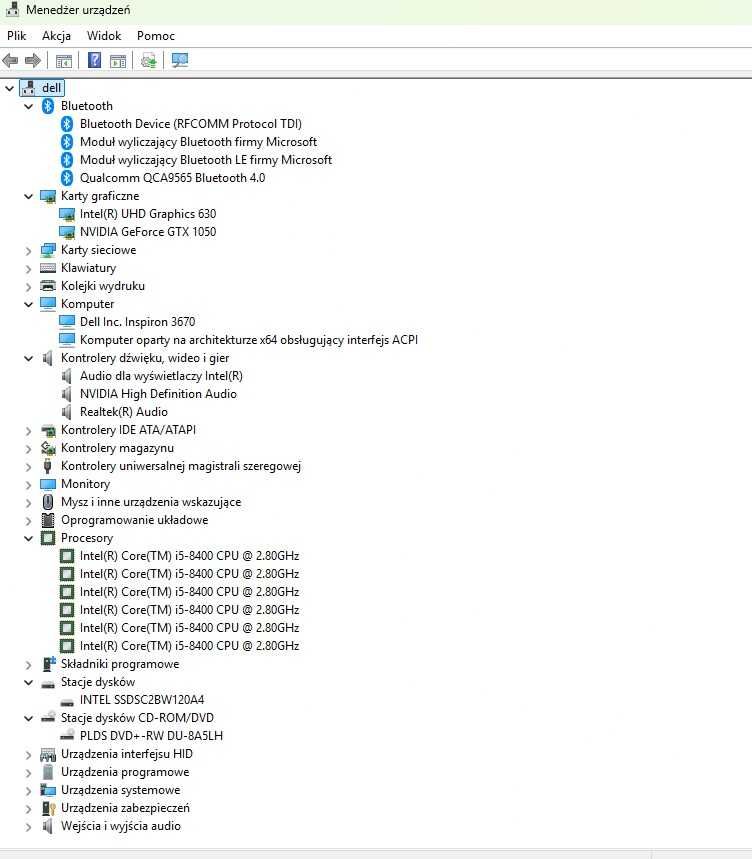Collapse the Stacje dysków CD-ROM/DVD category
Image resolution: width=752 pixels, height=859 pixels.
28,718
